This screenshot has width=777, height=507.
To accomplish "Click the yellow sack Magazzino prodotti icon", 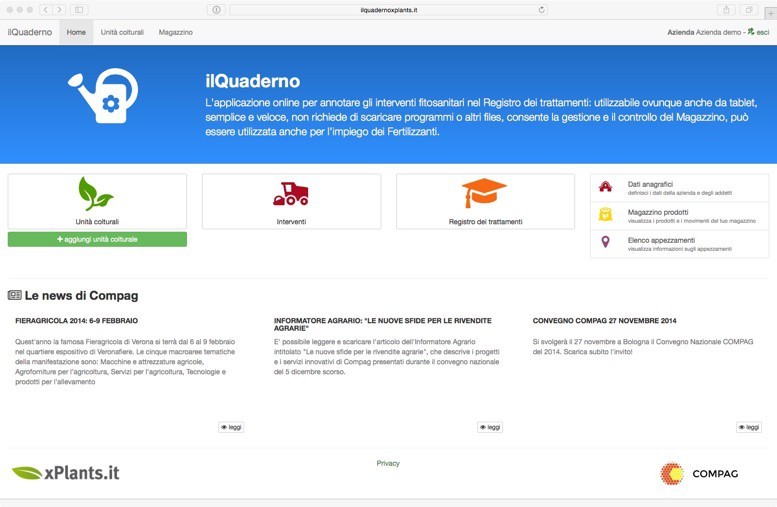I will coord(606,214).
